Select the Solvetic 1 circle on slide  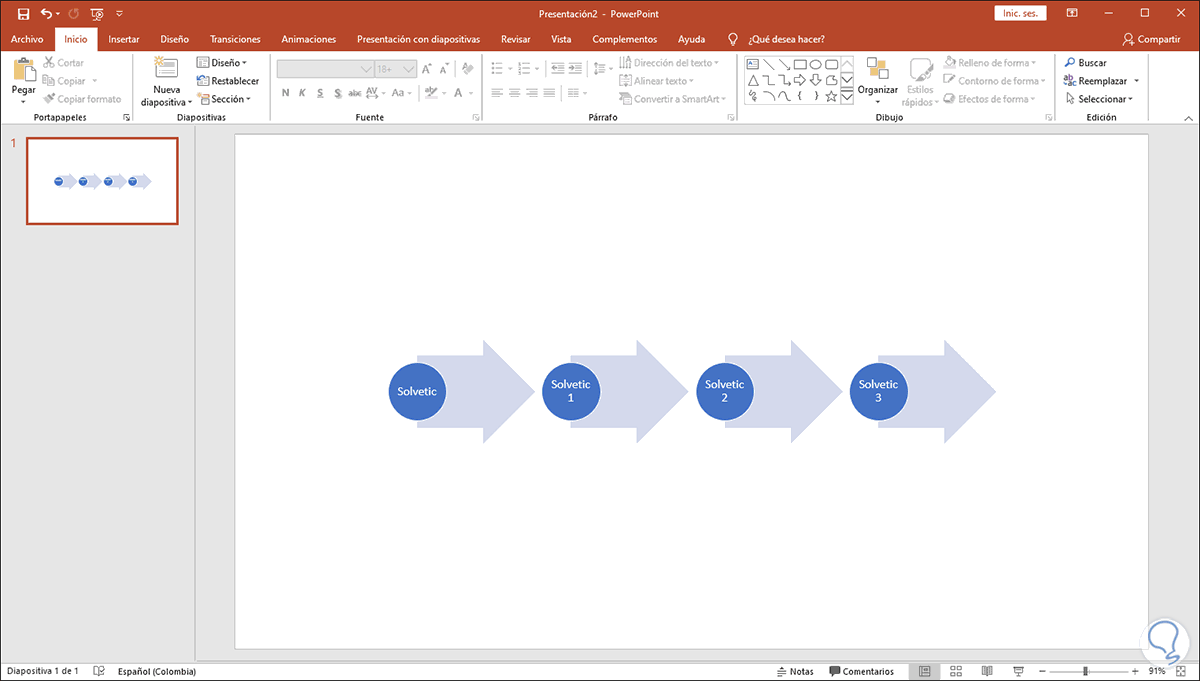click(x=571, y=391)
